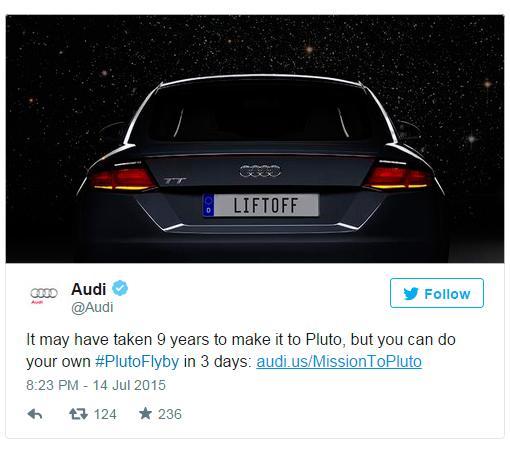Click the blue verified badge next to Audi
Screen dimensions: 510x452
(120, 288)
